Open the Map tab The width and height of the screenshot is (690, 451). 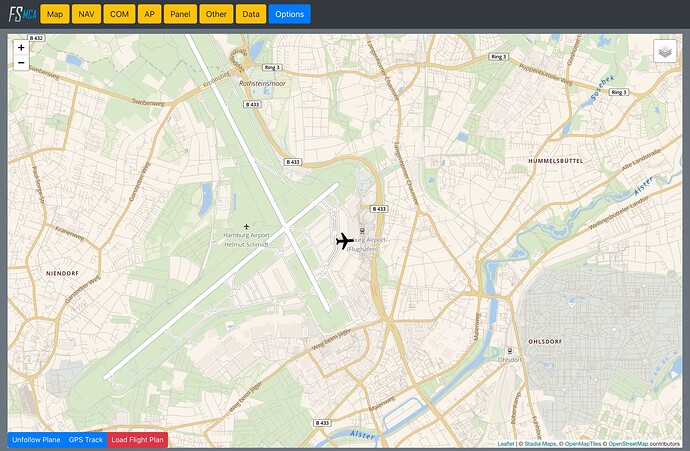click(55, 14)
